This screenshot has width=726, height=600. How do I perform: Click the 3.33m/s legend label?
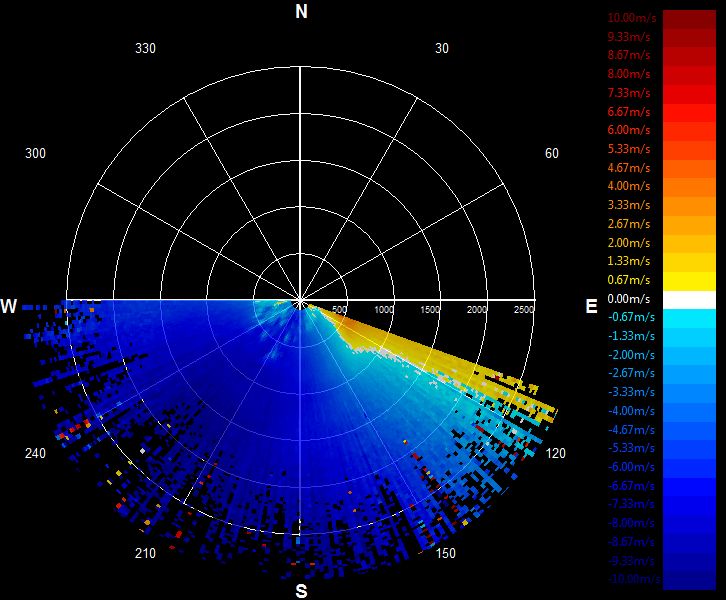click(629, 205)
